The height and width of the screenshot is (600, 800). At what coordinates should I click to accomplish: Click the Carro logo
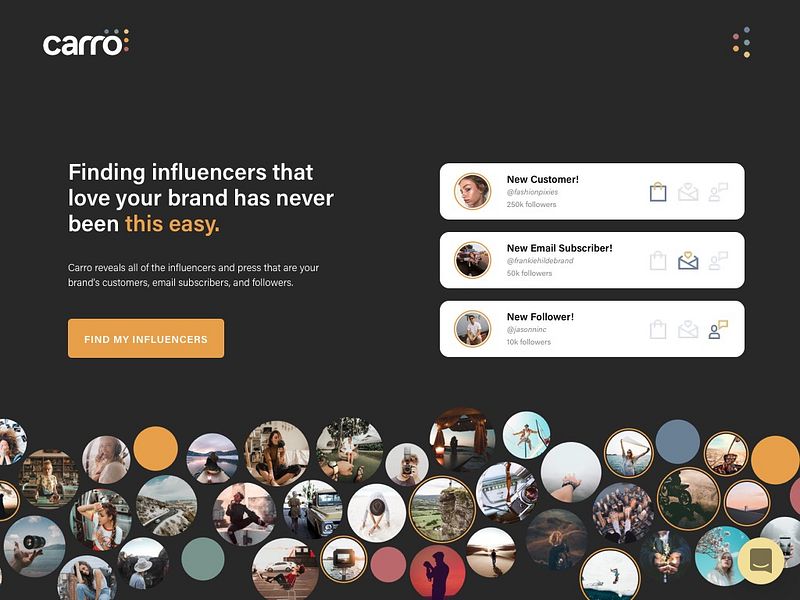coord(86,42)
